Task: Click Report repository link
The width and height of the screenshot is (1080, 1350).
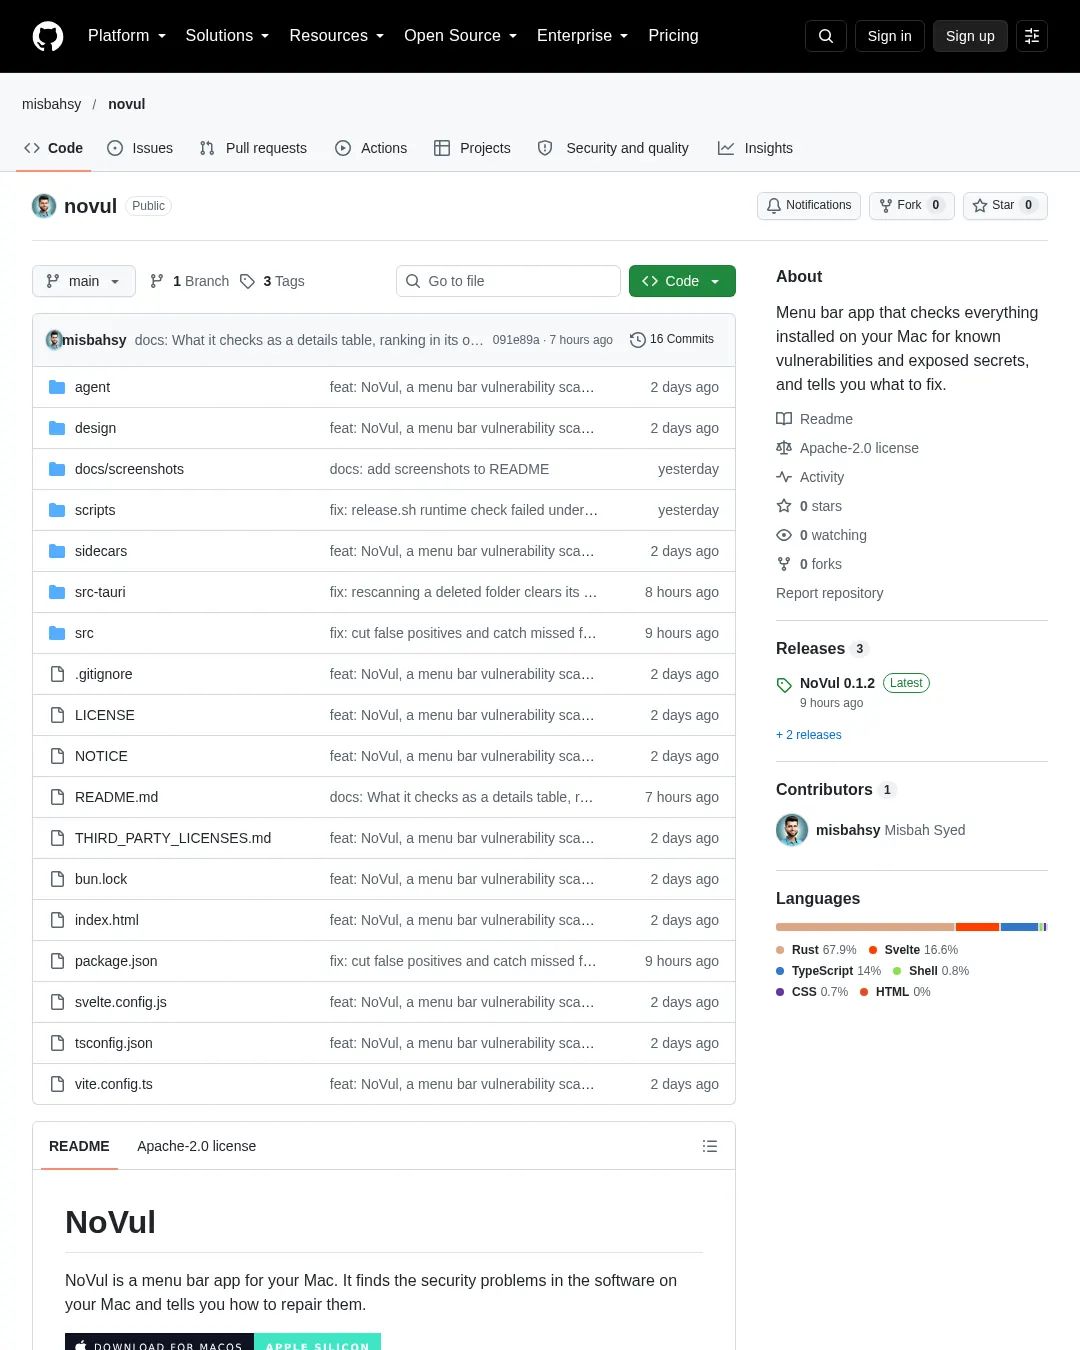Action: click(830, 593)
